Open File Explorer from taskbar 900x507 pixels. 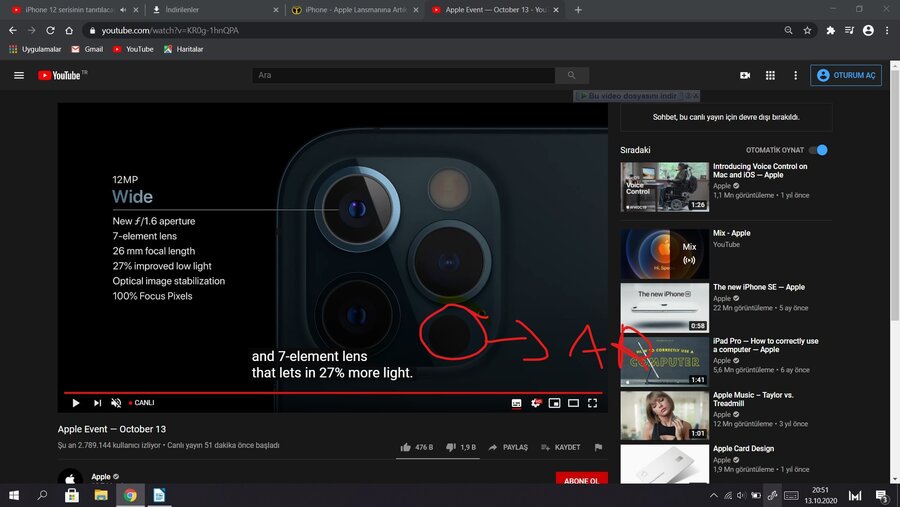[101, 495]
